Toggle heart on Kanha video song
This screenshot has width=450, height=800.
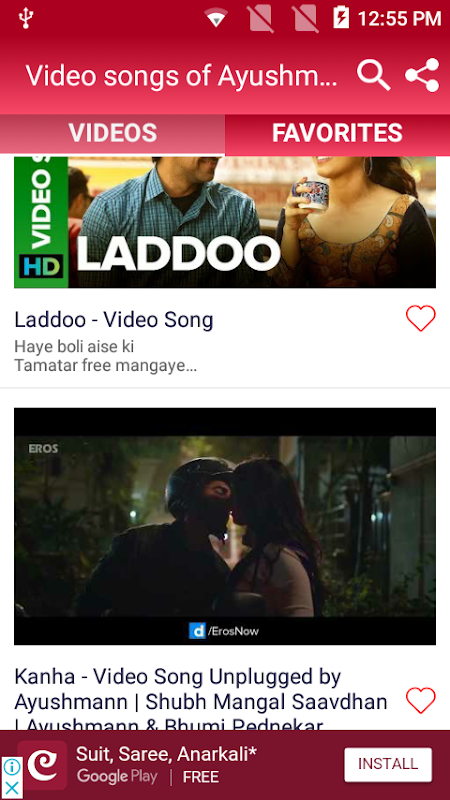click(x=420, y=701)
